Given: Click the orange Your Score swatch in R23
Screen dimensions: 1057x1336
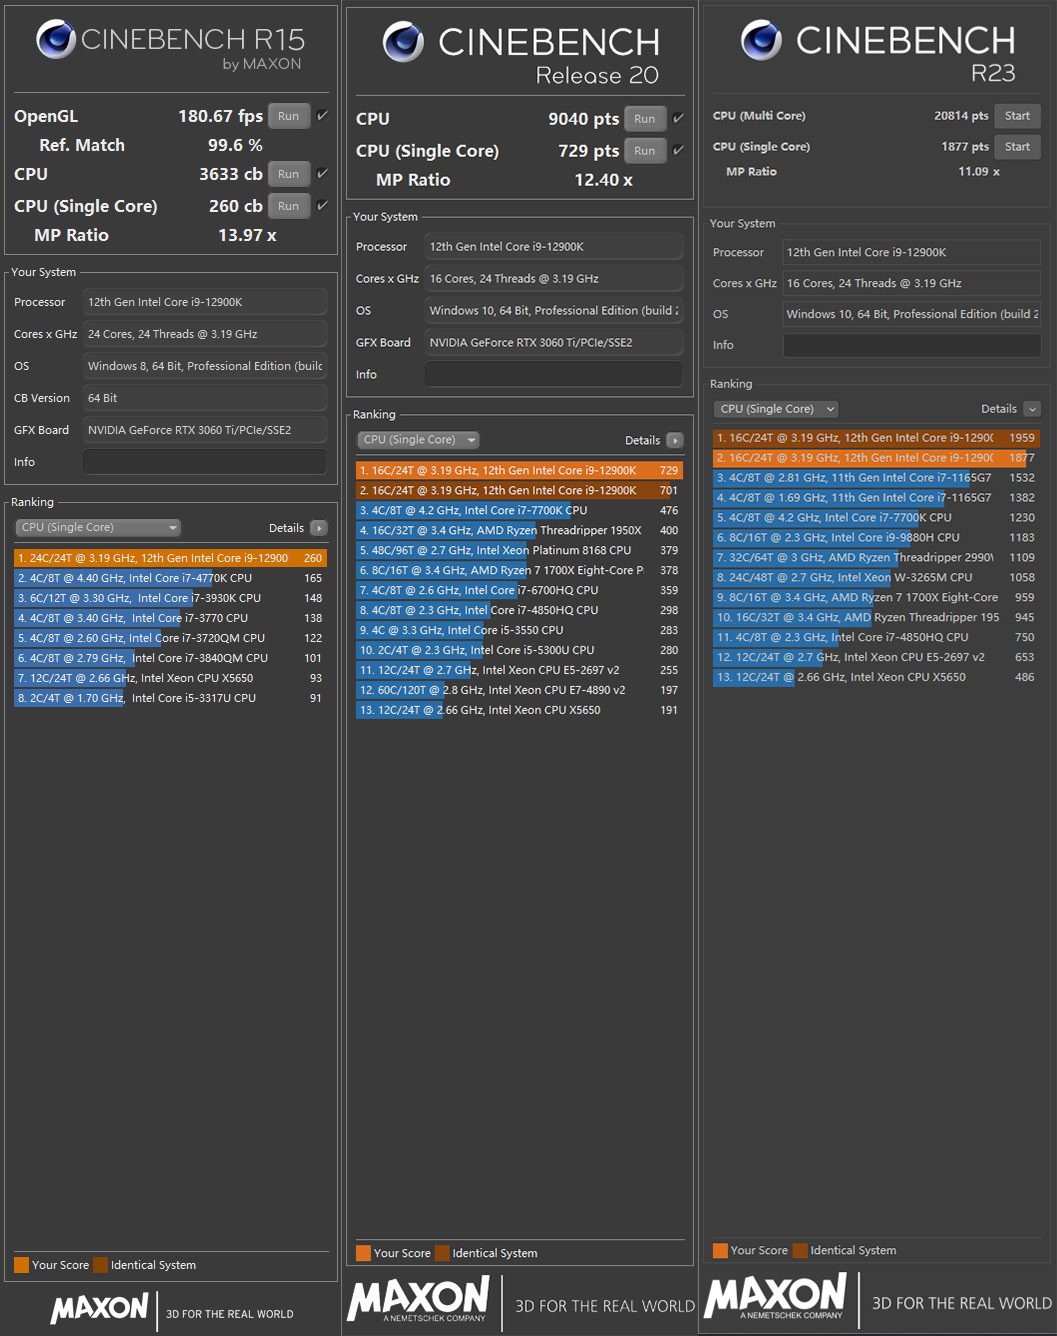Looking at the screenshot, I should pos(720,1250).
